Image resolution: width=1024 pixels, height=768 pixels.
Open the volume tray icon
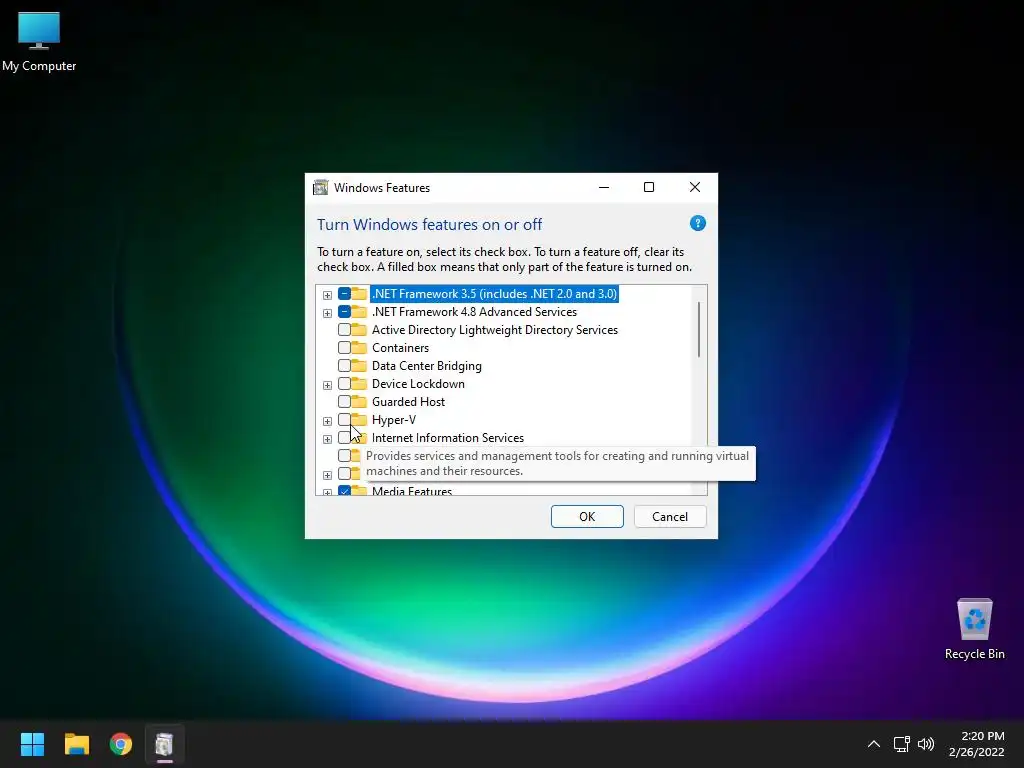point(925,744)
